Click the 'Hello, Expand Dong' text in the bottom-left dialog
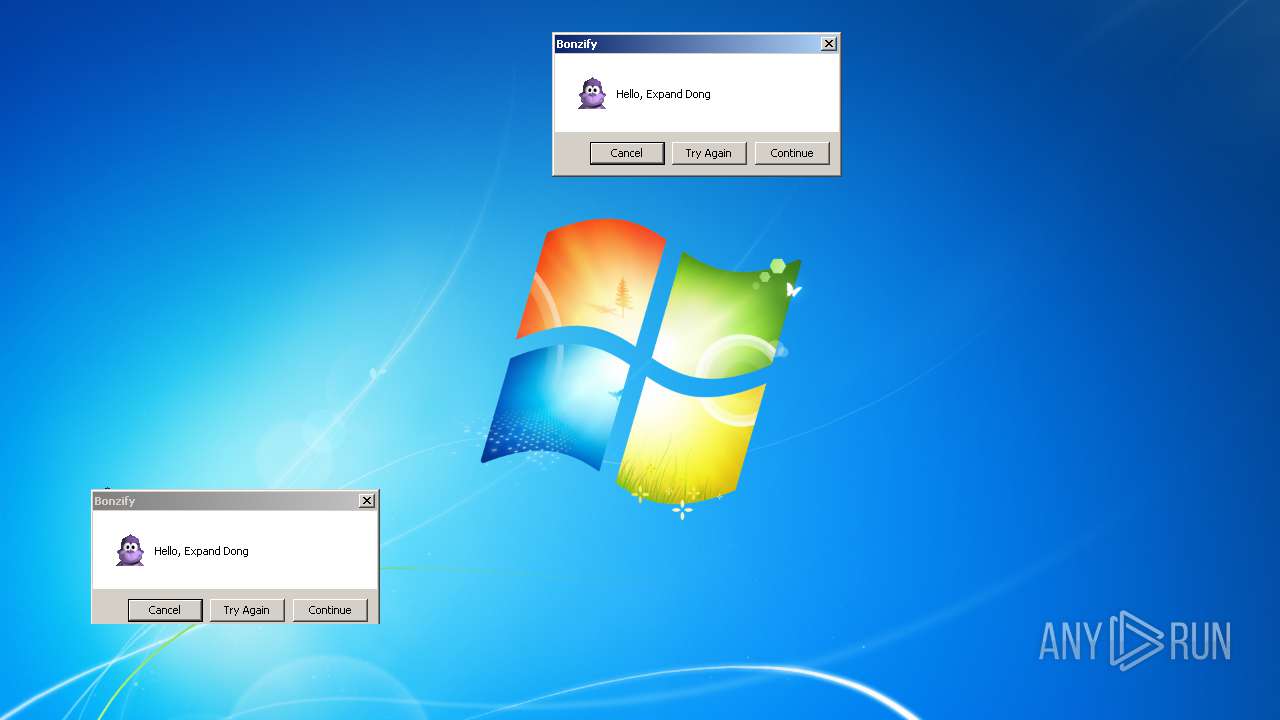The width and height of the screenshot is (1280, 720). [x=201, y=551]
